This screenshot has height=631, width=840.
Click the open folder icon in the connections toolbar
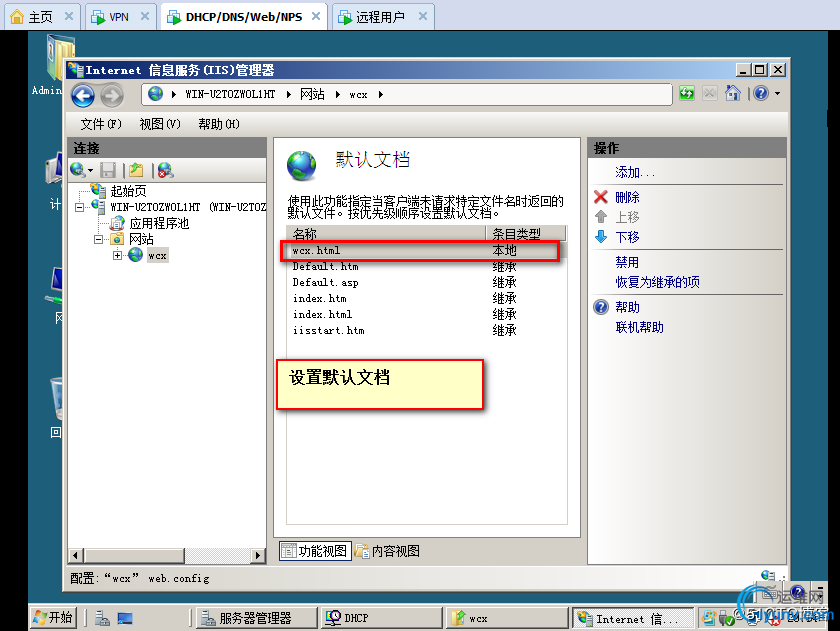click(136, 170)
